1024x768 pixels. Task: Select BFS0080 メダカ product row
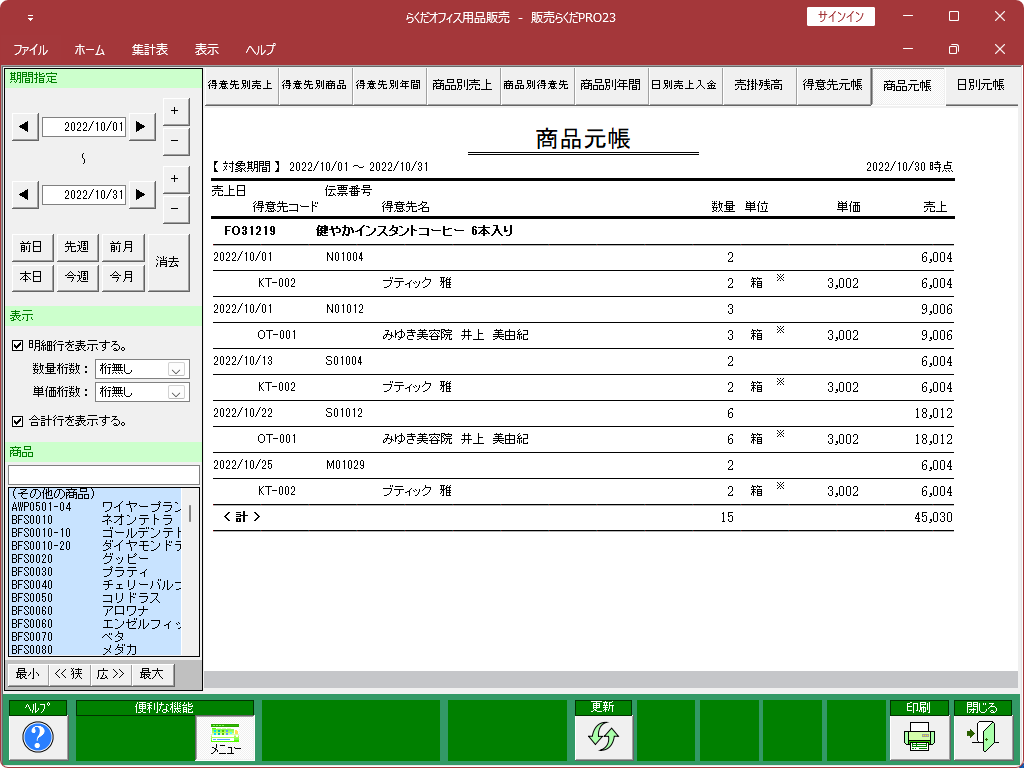pos(95,650)
